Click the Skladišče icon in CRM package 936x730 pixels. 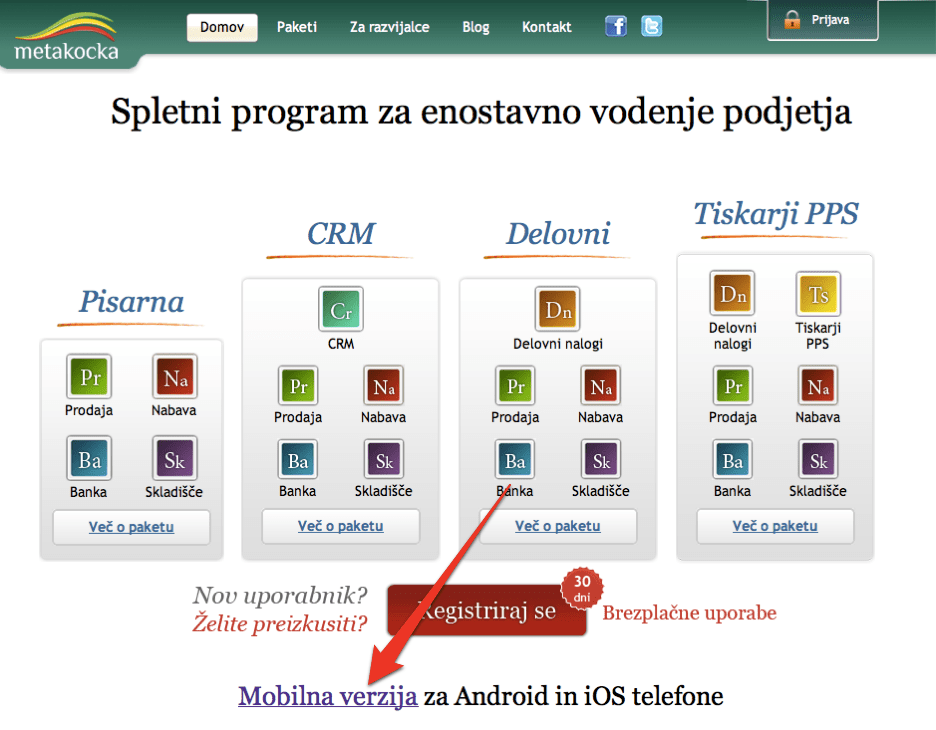(383, 459)
